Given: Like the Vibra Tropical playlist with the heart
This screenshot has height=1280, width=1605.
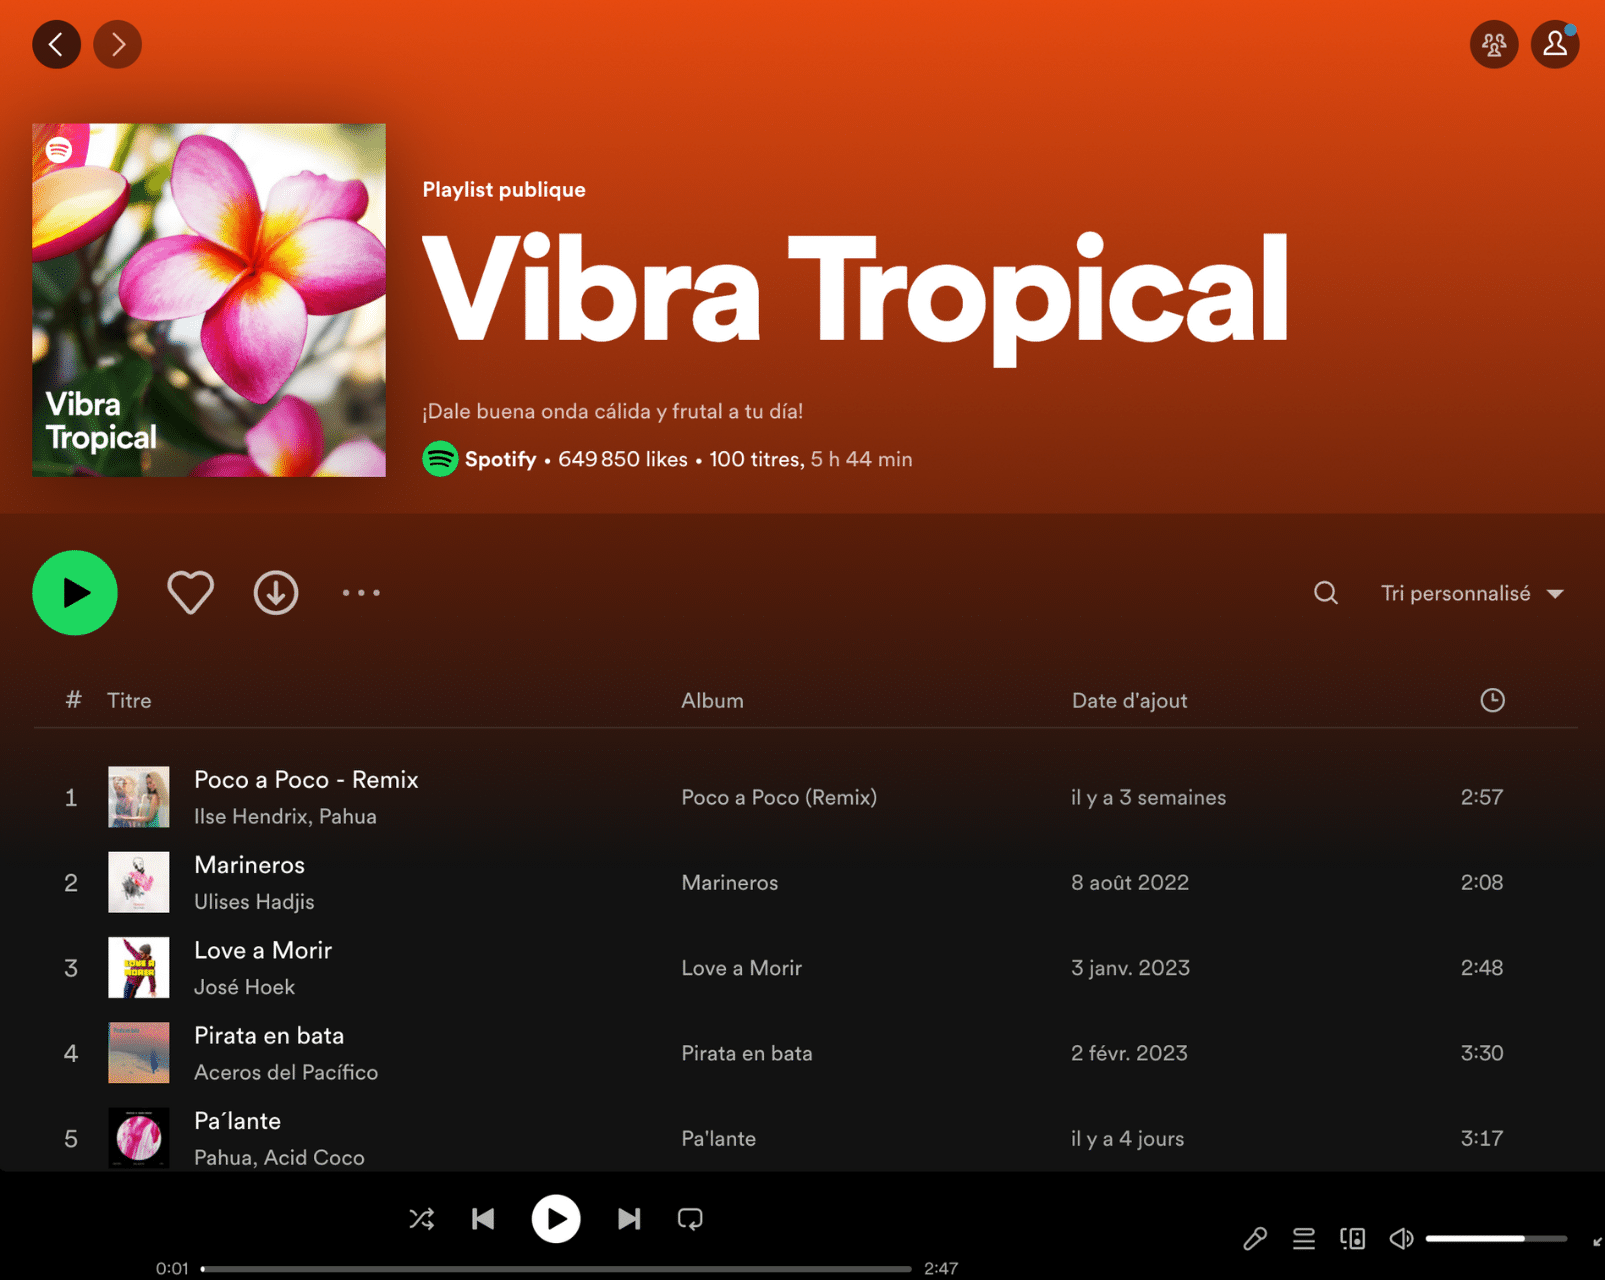Looking at the screenshot, I should (x=190, y=593).
